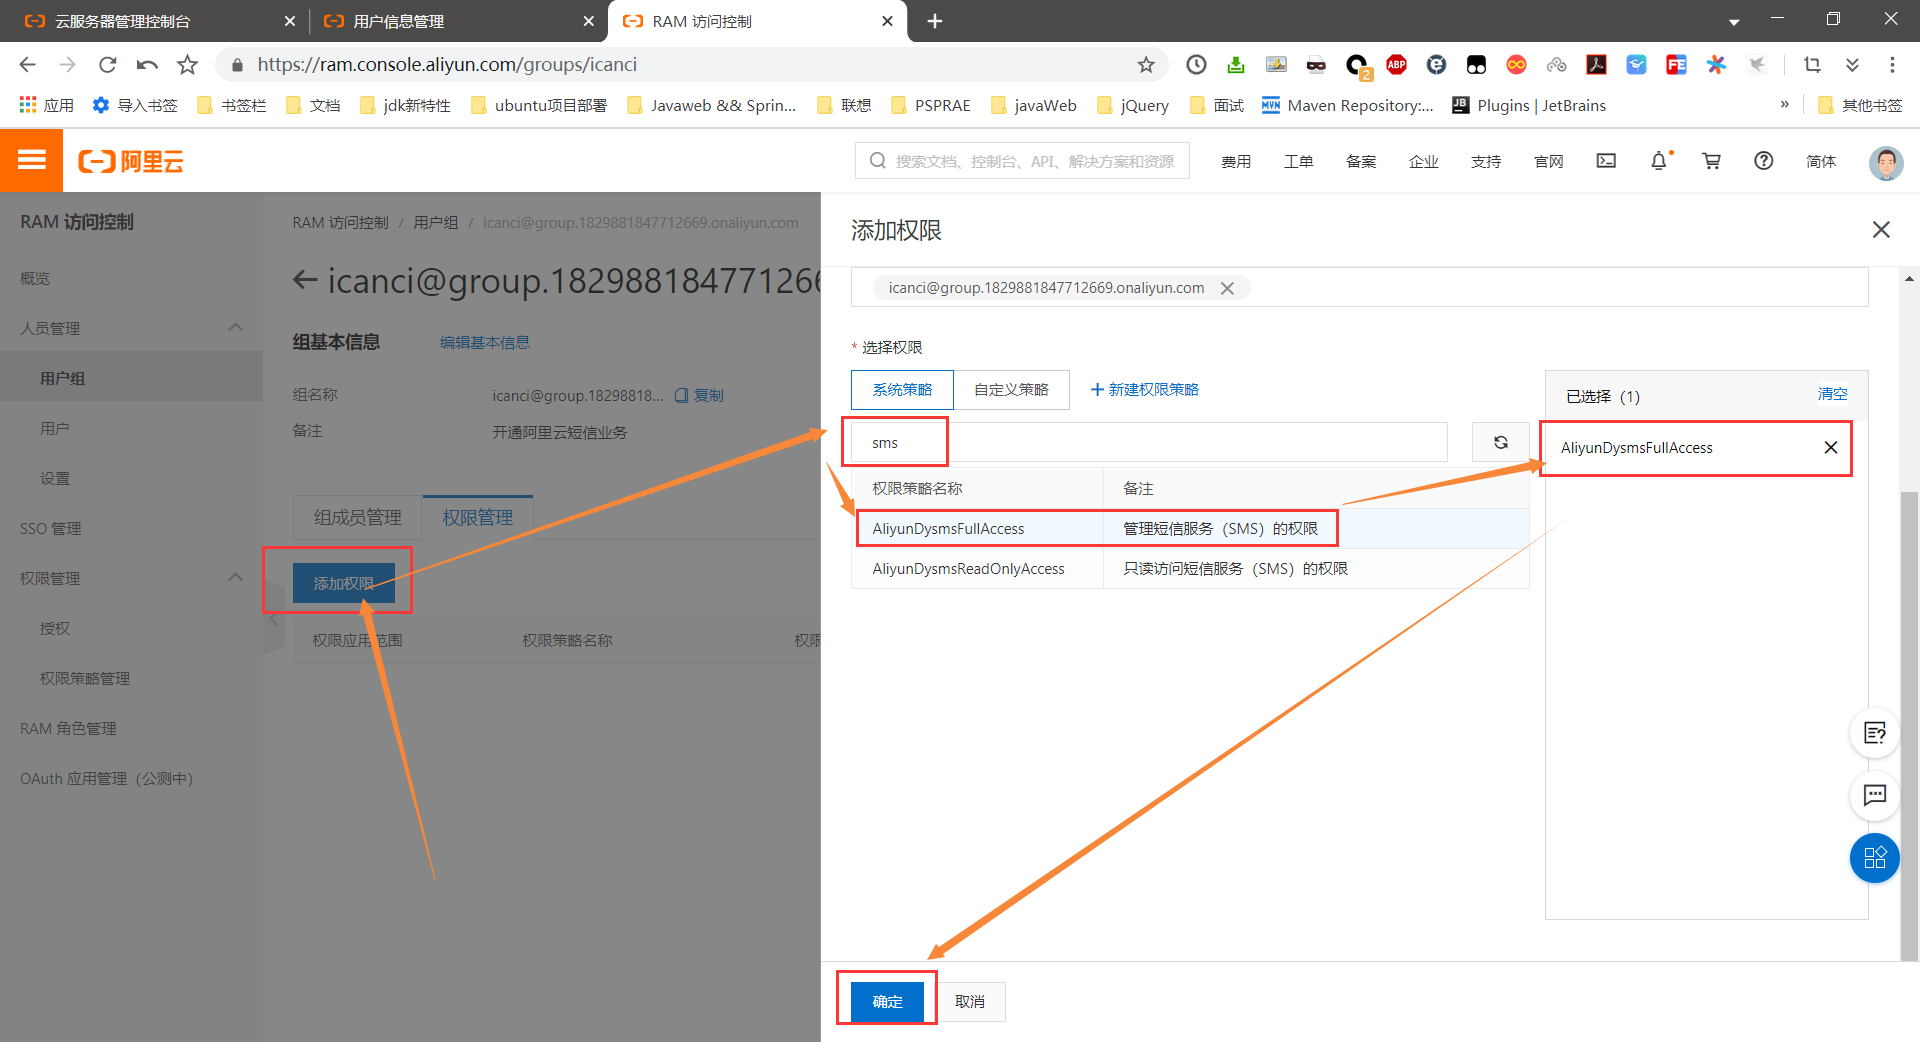Expand hidden extensions chevron
Screen dimensions: 1920x1042
(1852, 65)
